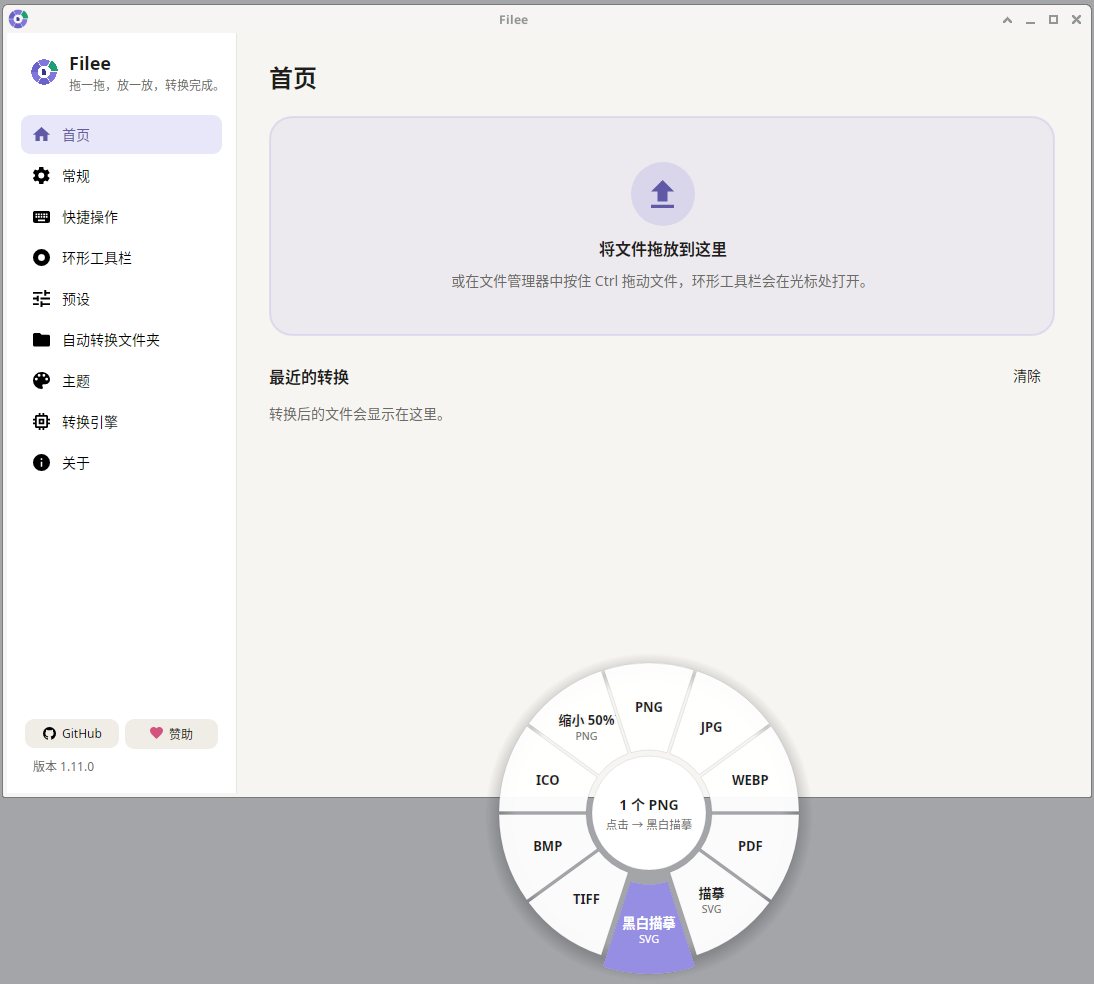The width and height of the screenshot is (1094, 984).
Task: Click the 版本 1.11.0 text
Action: (x=63, y=766)
